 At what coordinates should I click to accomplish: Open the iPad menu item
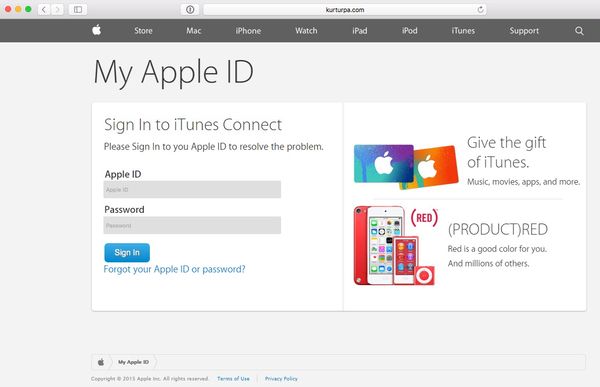click(360, 31)
